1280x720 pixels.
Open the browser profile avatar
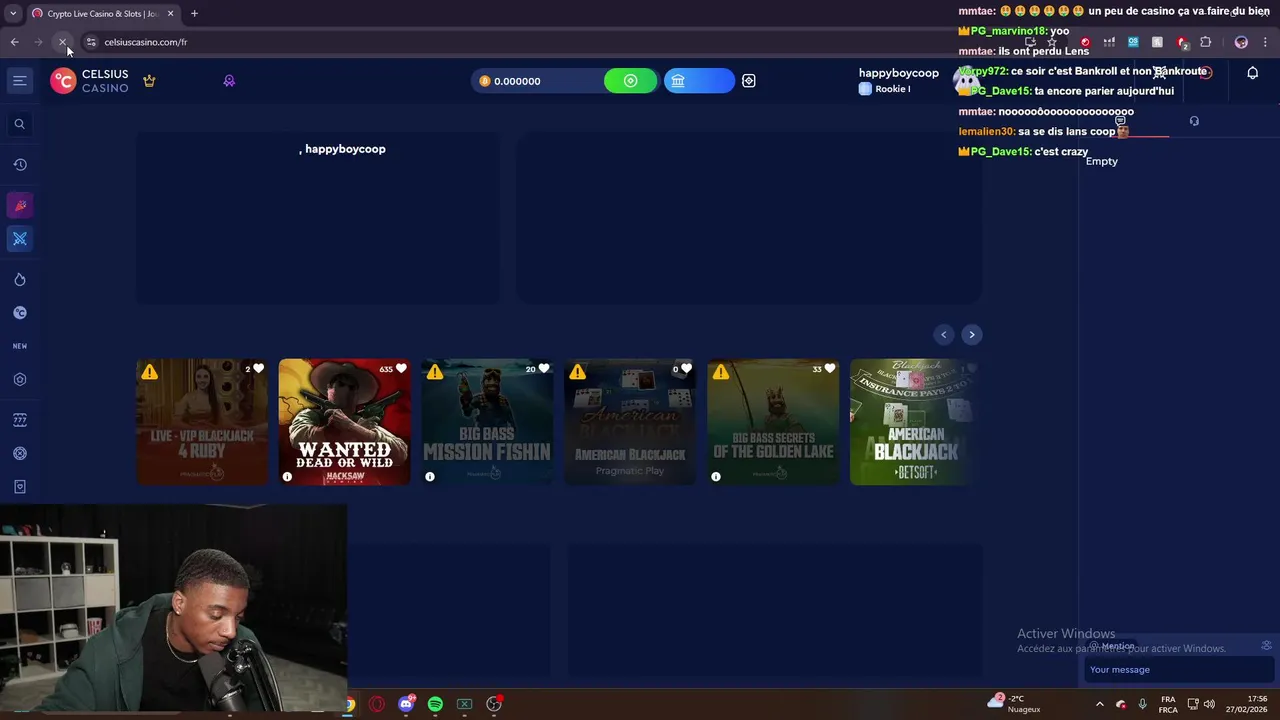coord(1241,42)
